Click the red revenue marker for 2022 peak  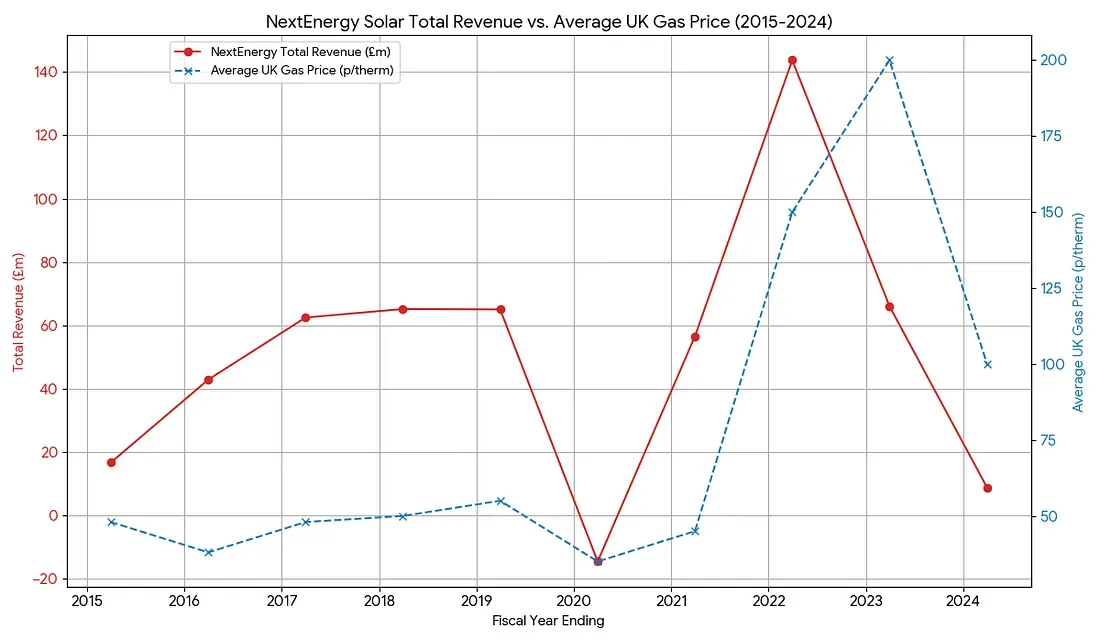790,60
